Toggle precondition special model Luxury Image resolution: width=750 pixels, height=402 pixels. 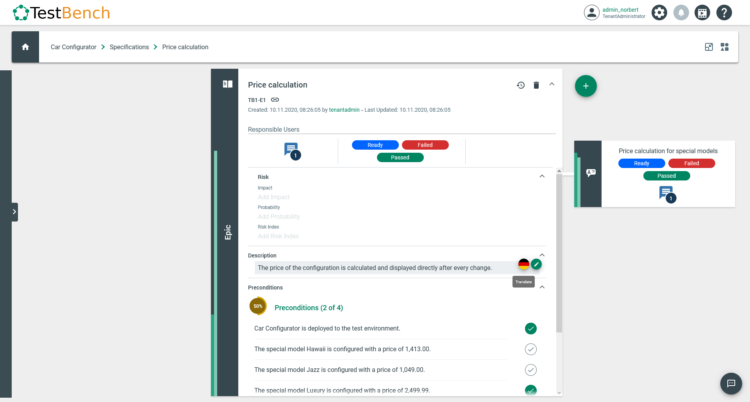530,390
